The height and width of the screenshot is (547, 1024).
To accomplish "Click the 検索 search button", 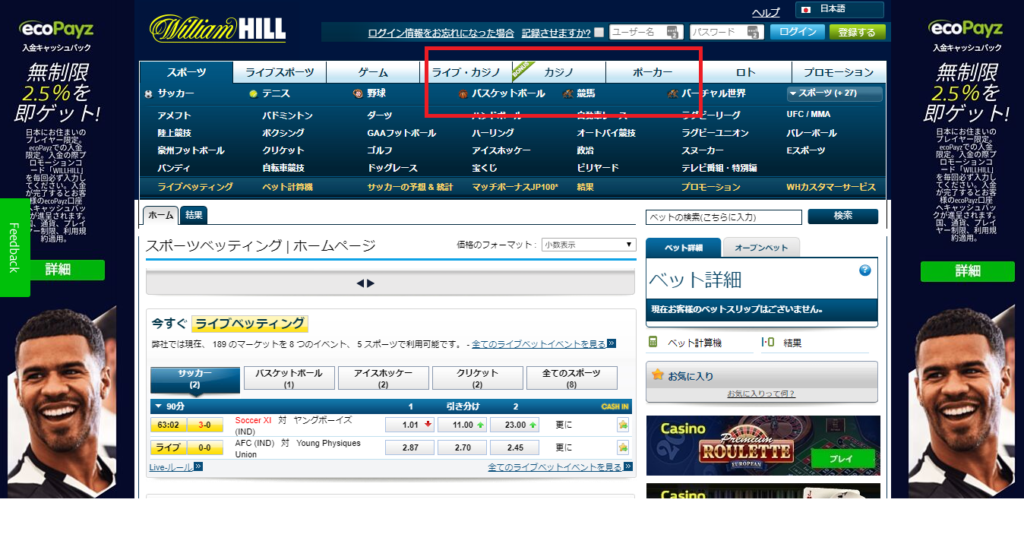I will click(842, 216).
